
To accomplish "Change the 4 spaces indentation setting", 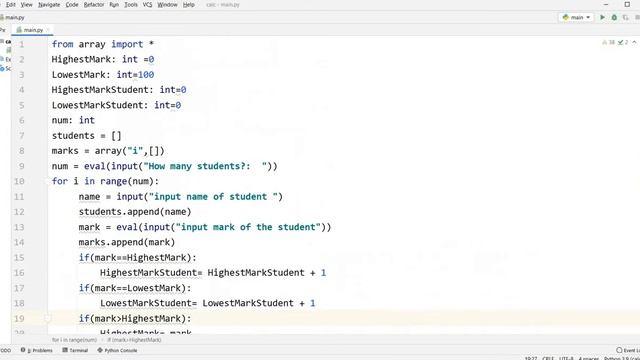I will (588, 358).
